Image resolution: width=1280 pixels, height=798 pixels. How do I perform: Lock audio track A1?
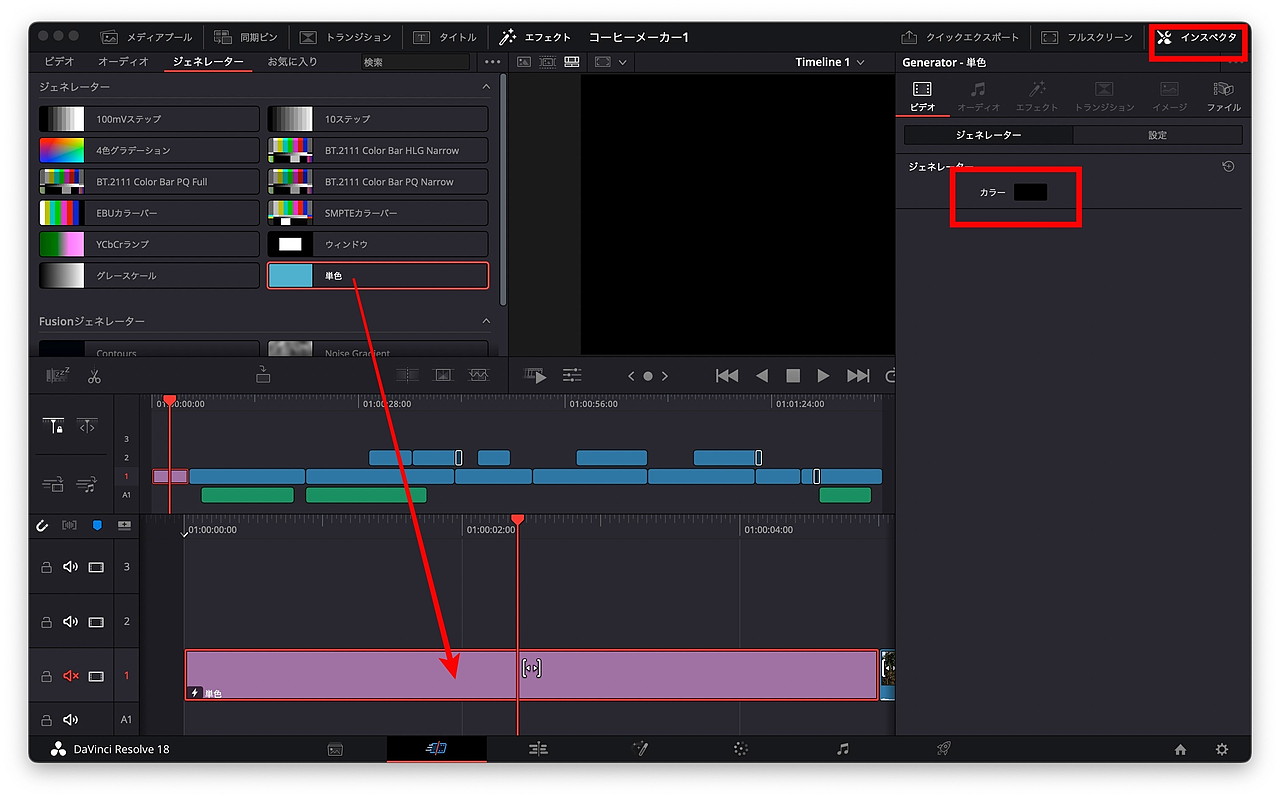pos(46,720)
